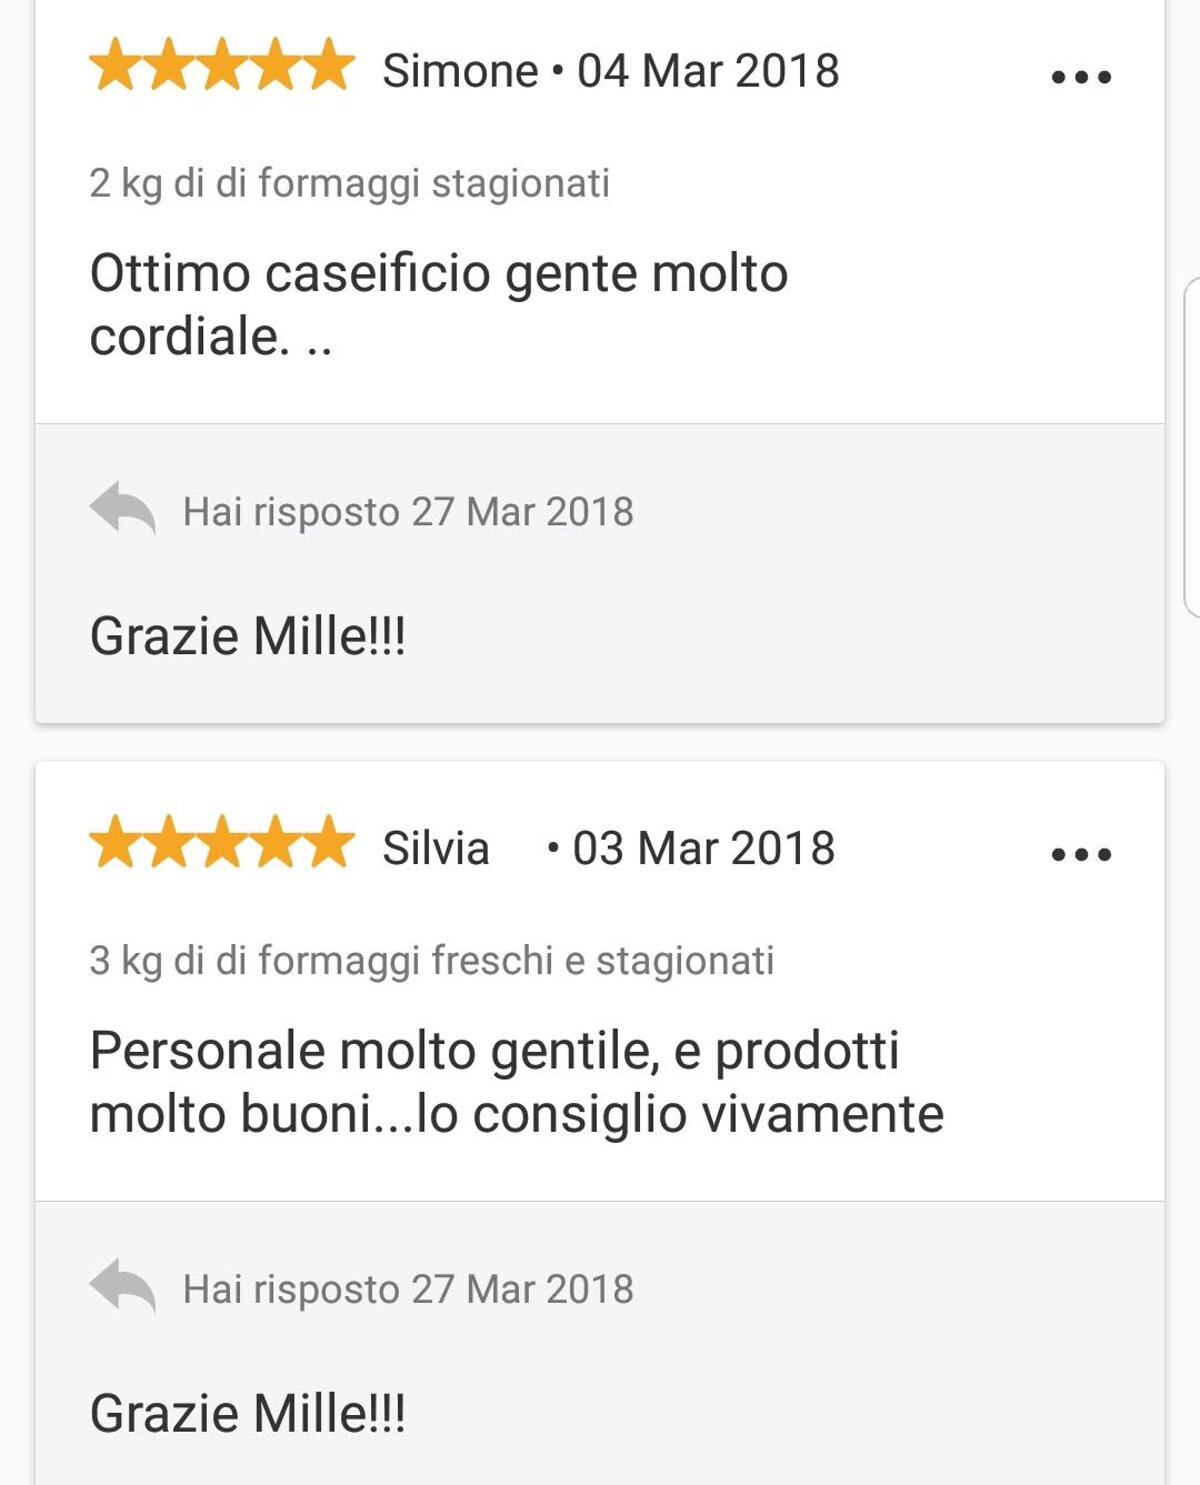1200x1485 pixels.
Task: Click the date 03 Mar 2018
Action: click(703, 849)
